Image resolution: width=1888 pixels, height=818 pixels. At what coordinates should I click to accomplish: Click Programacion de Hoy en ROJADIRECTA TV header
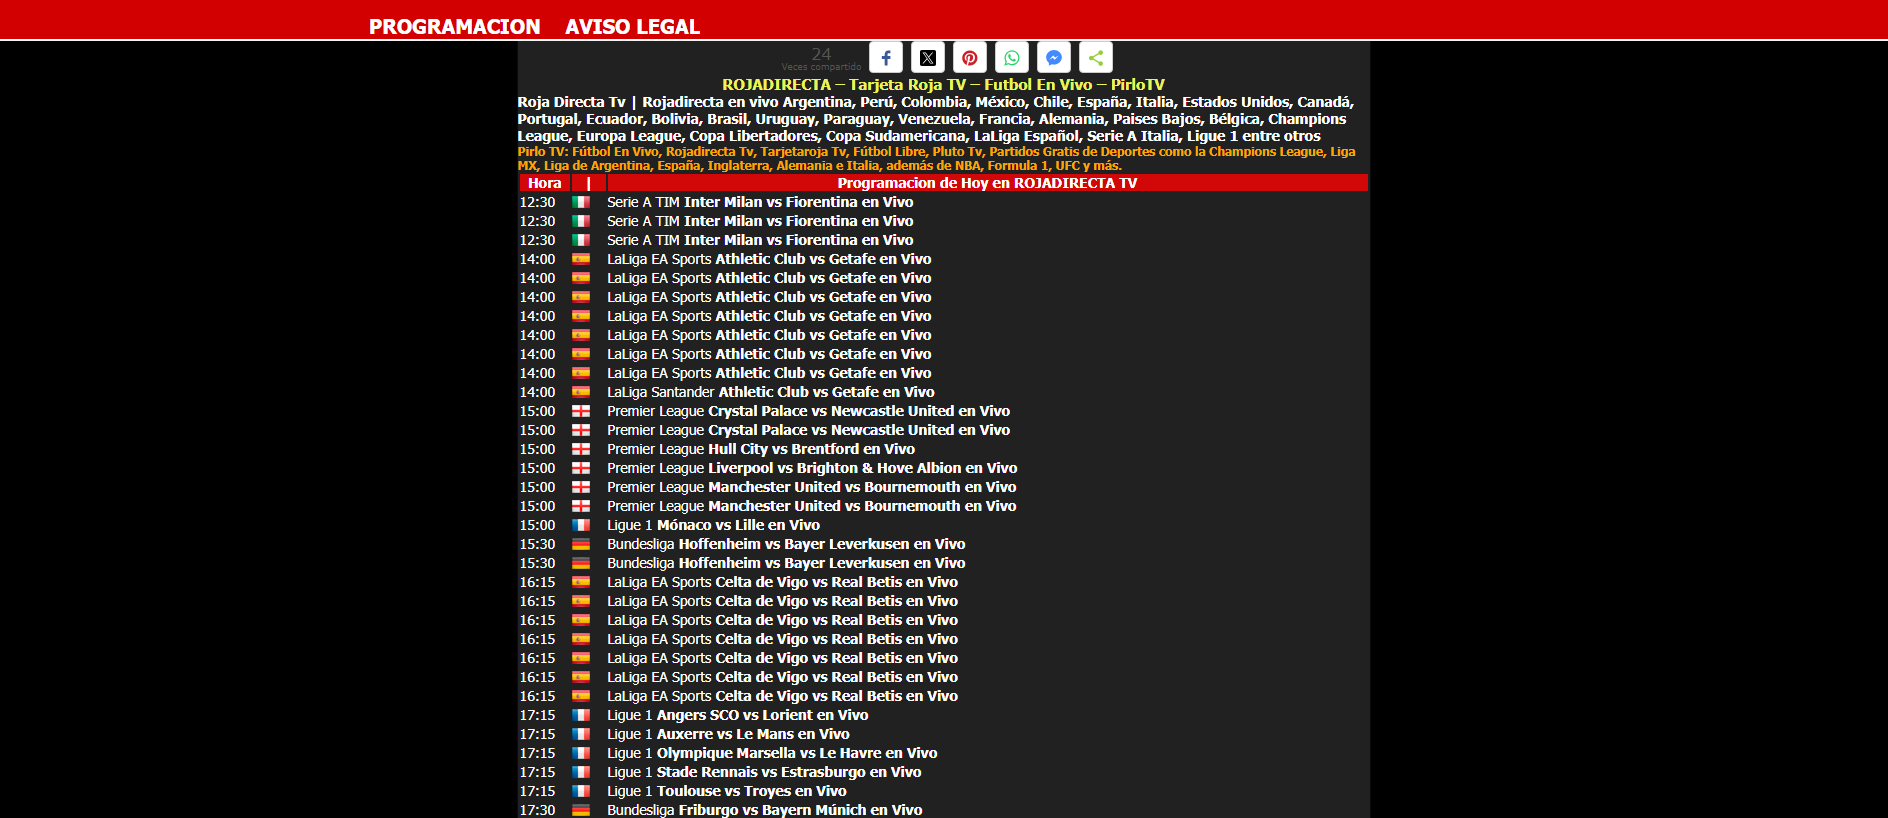click(987, 183)
